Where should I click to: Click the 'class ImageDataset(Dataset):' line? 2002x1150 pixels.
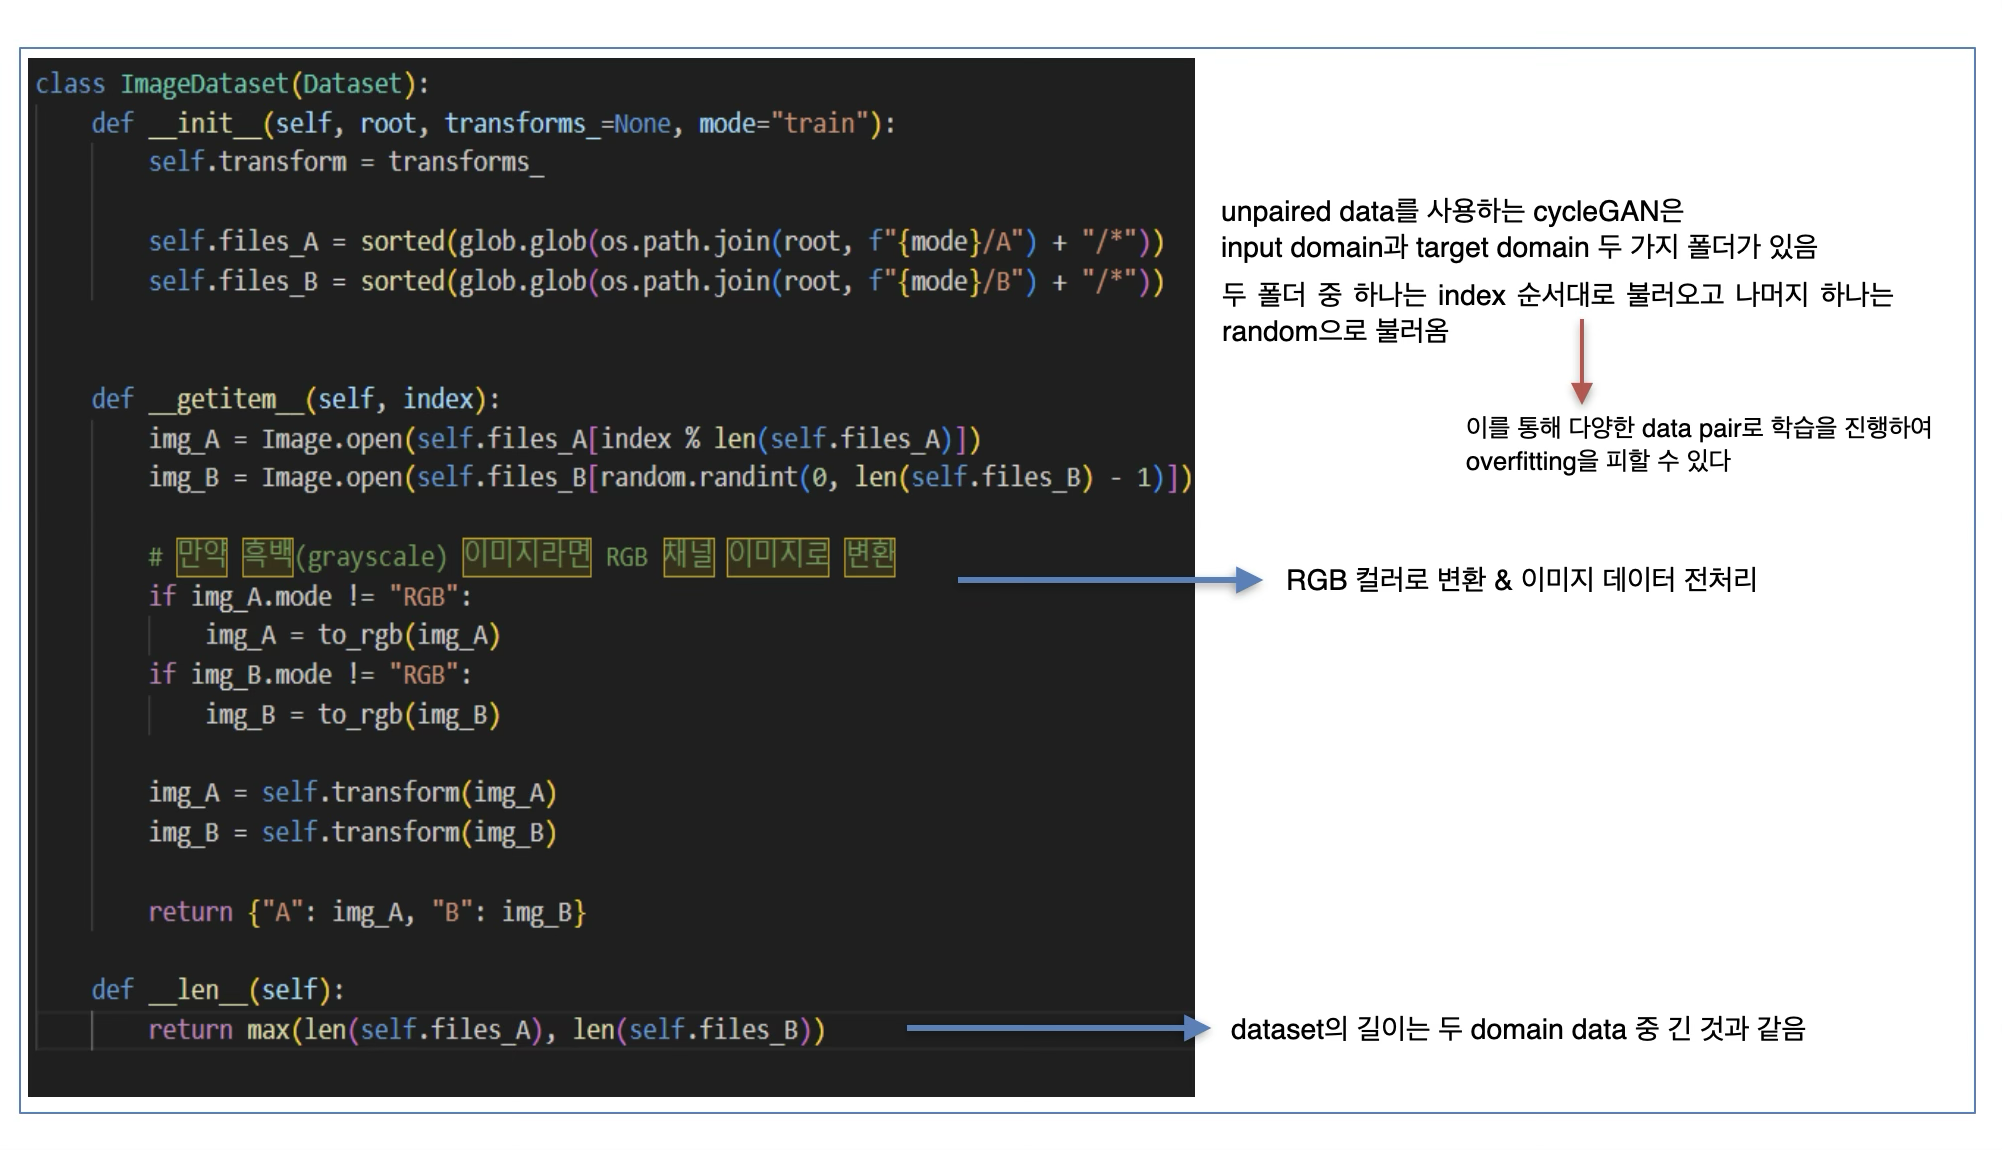pos(232,84)
